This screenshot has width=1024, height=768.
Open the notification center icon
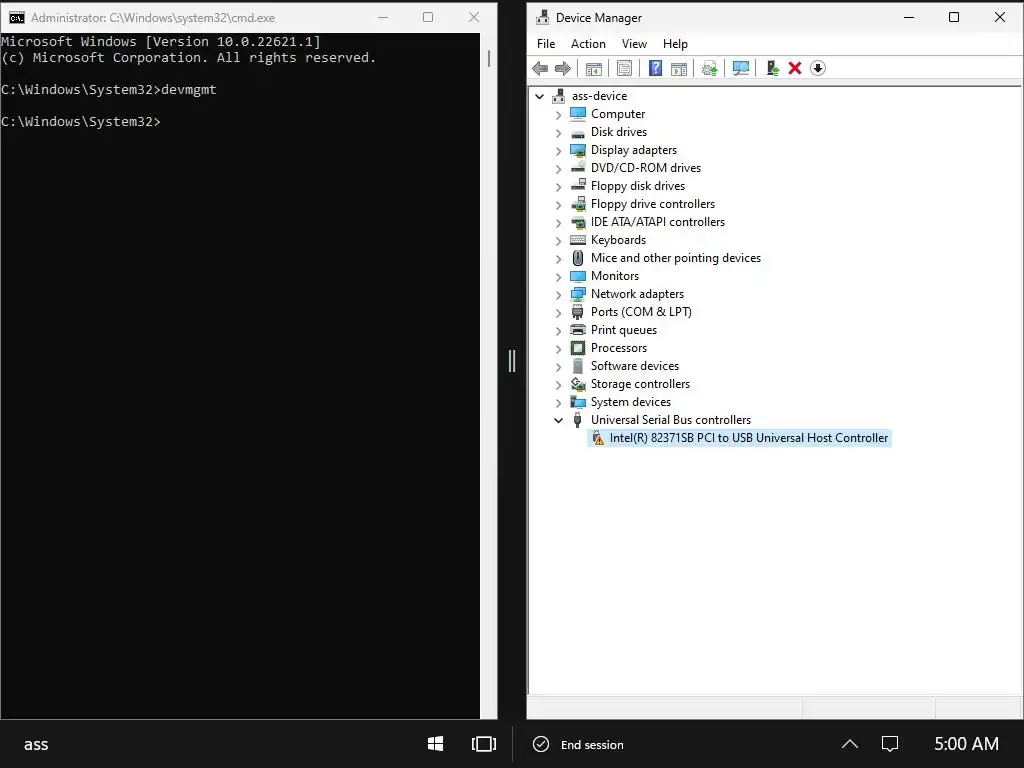[x=889, y=744]
